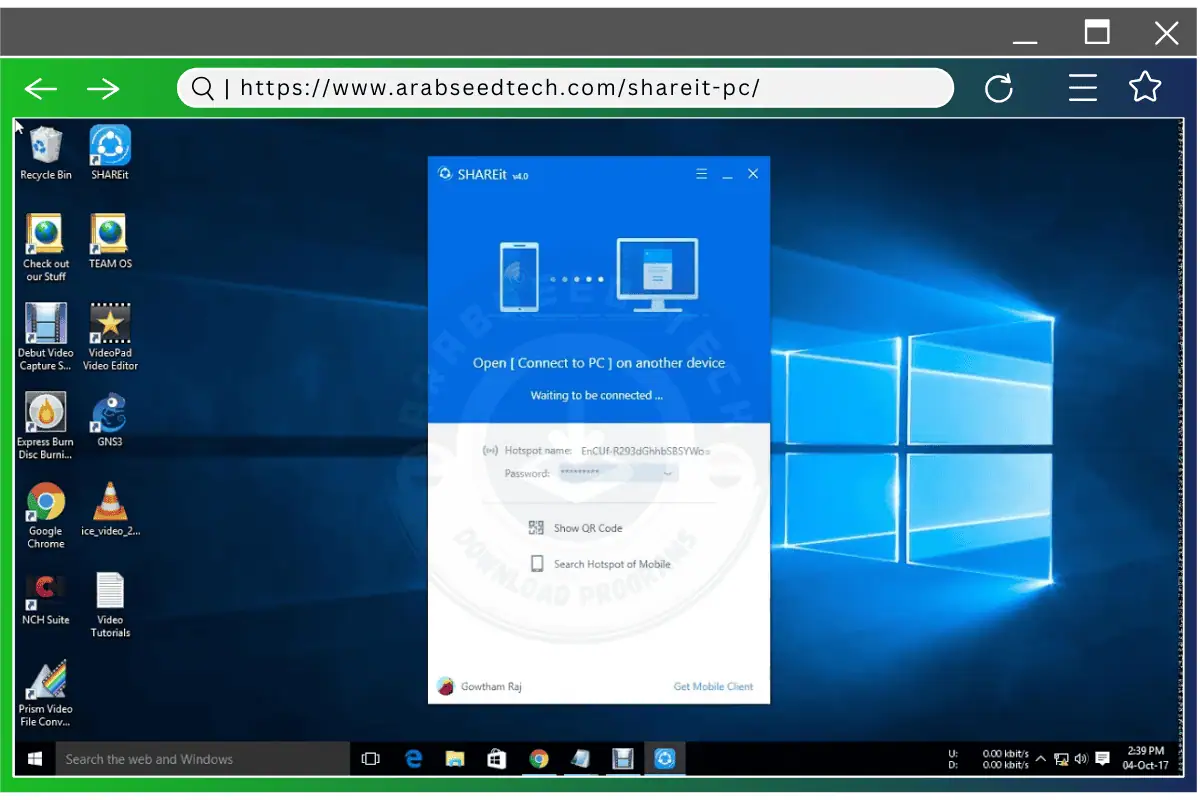Open GNS3 desktop icon
This screenshot has height=800, width=1200.
click(x=110, y=413)
